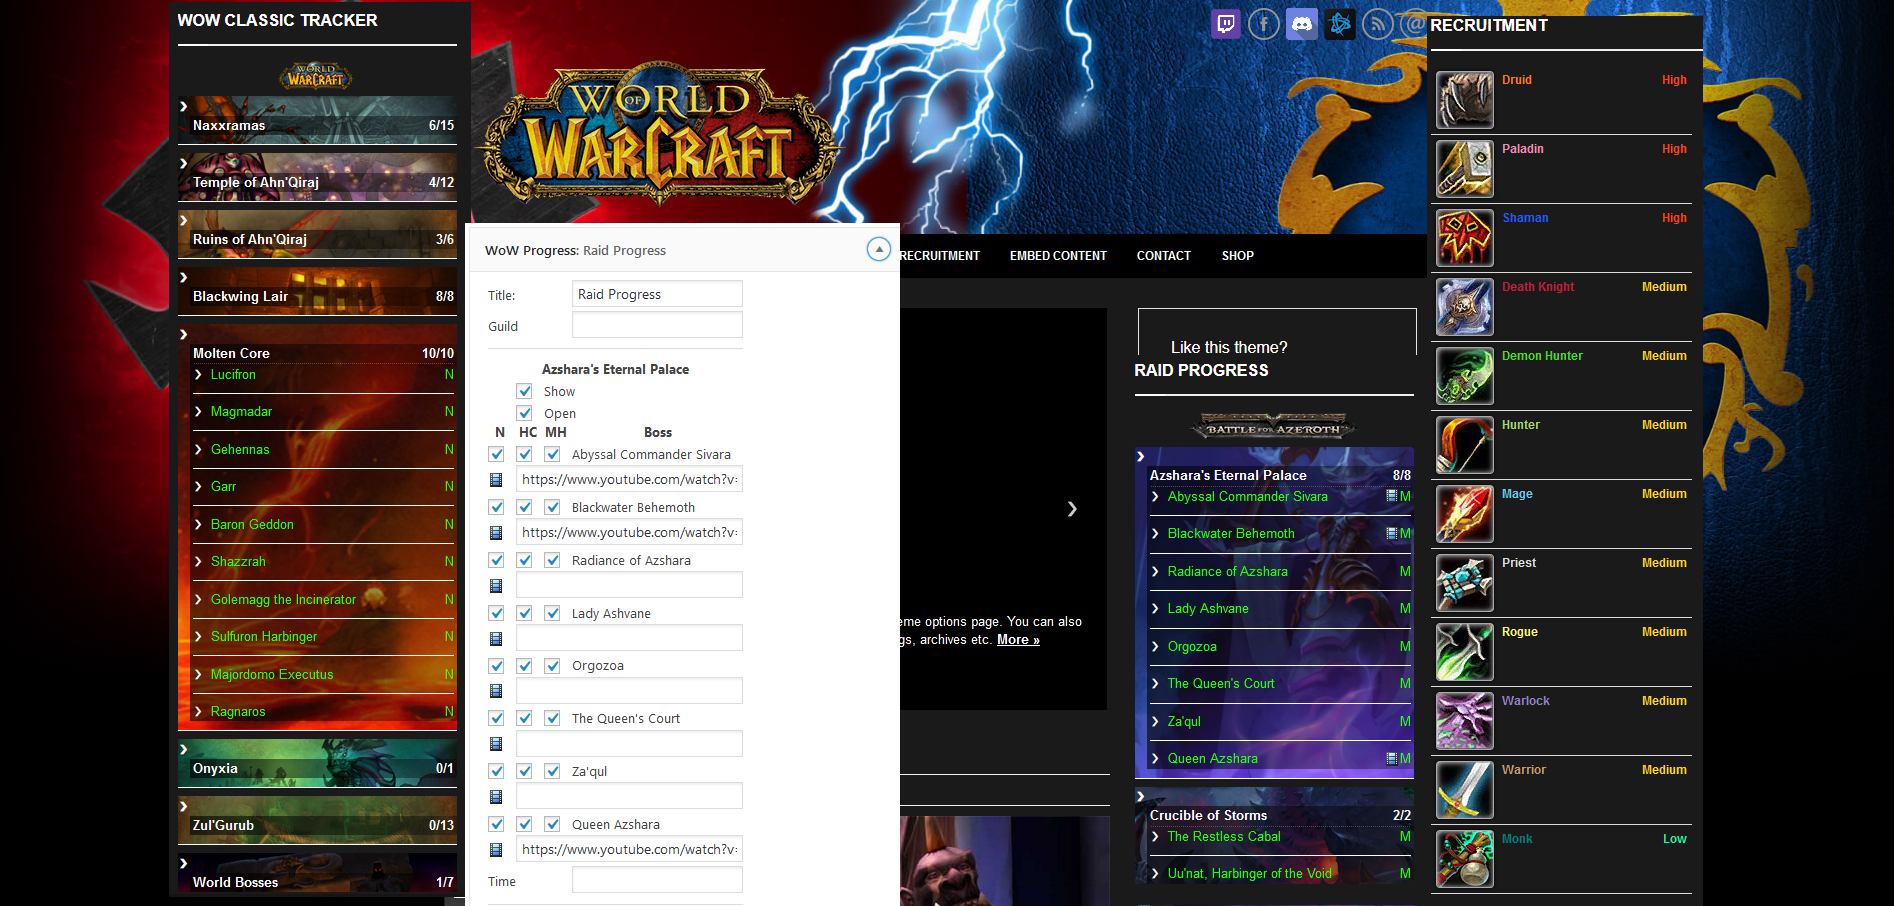Uncheck Heroic checkbox for Blackwater Behemoth
The image size is (1894, 906).
(x=524, y=507)
